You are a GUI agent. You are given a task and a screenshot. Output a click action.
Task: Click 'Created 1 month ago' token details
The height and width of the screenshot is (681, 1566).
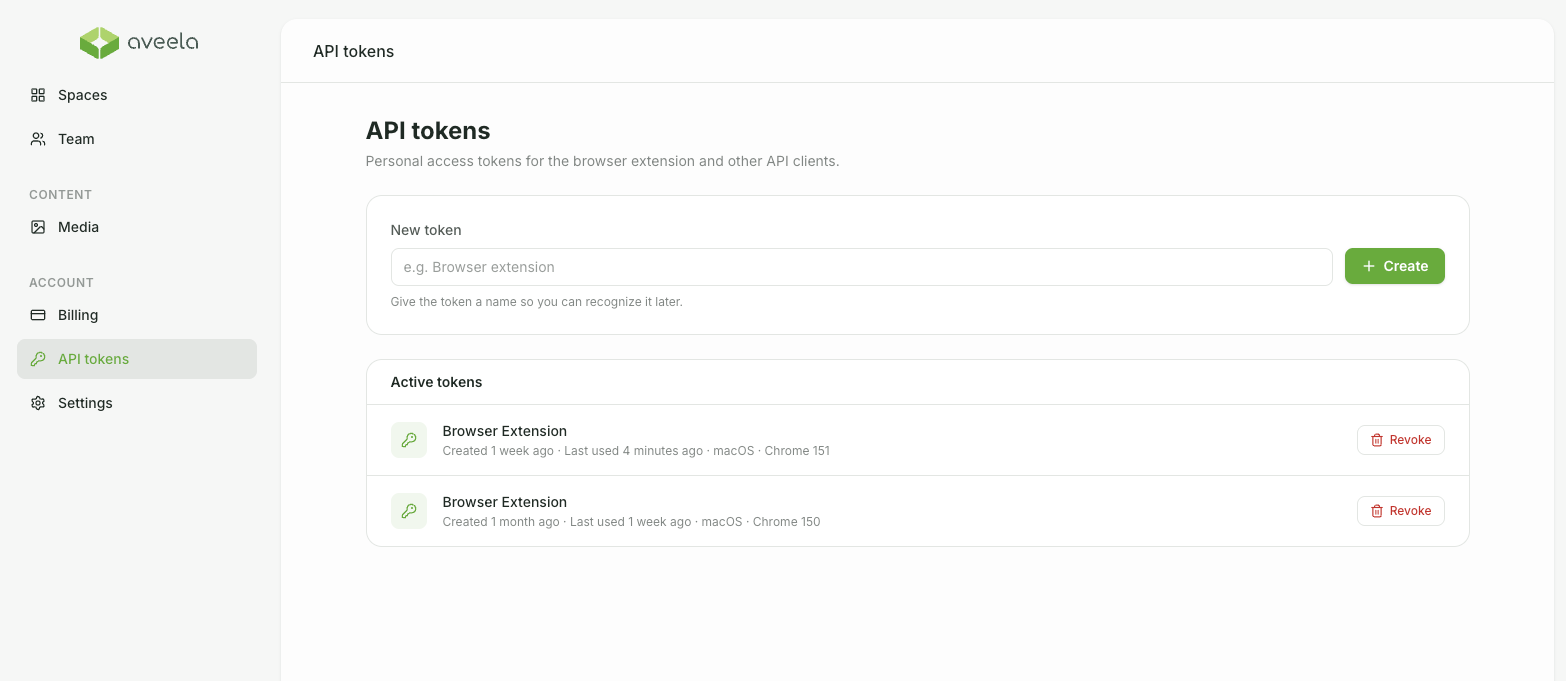(x=632, y=522)
